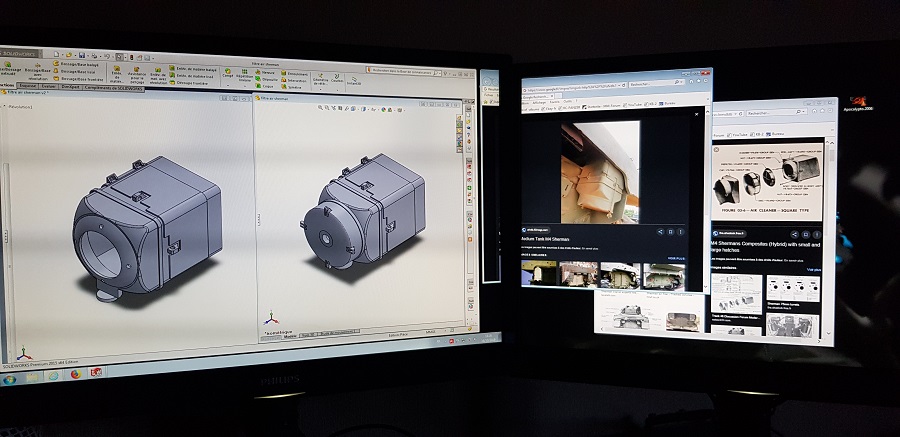Image resolution: width=900 pixels, height=437 pixels.
Task: Open Internet Explorer from the taskbar
Action: pyautogui.click(x=53, y=376)
